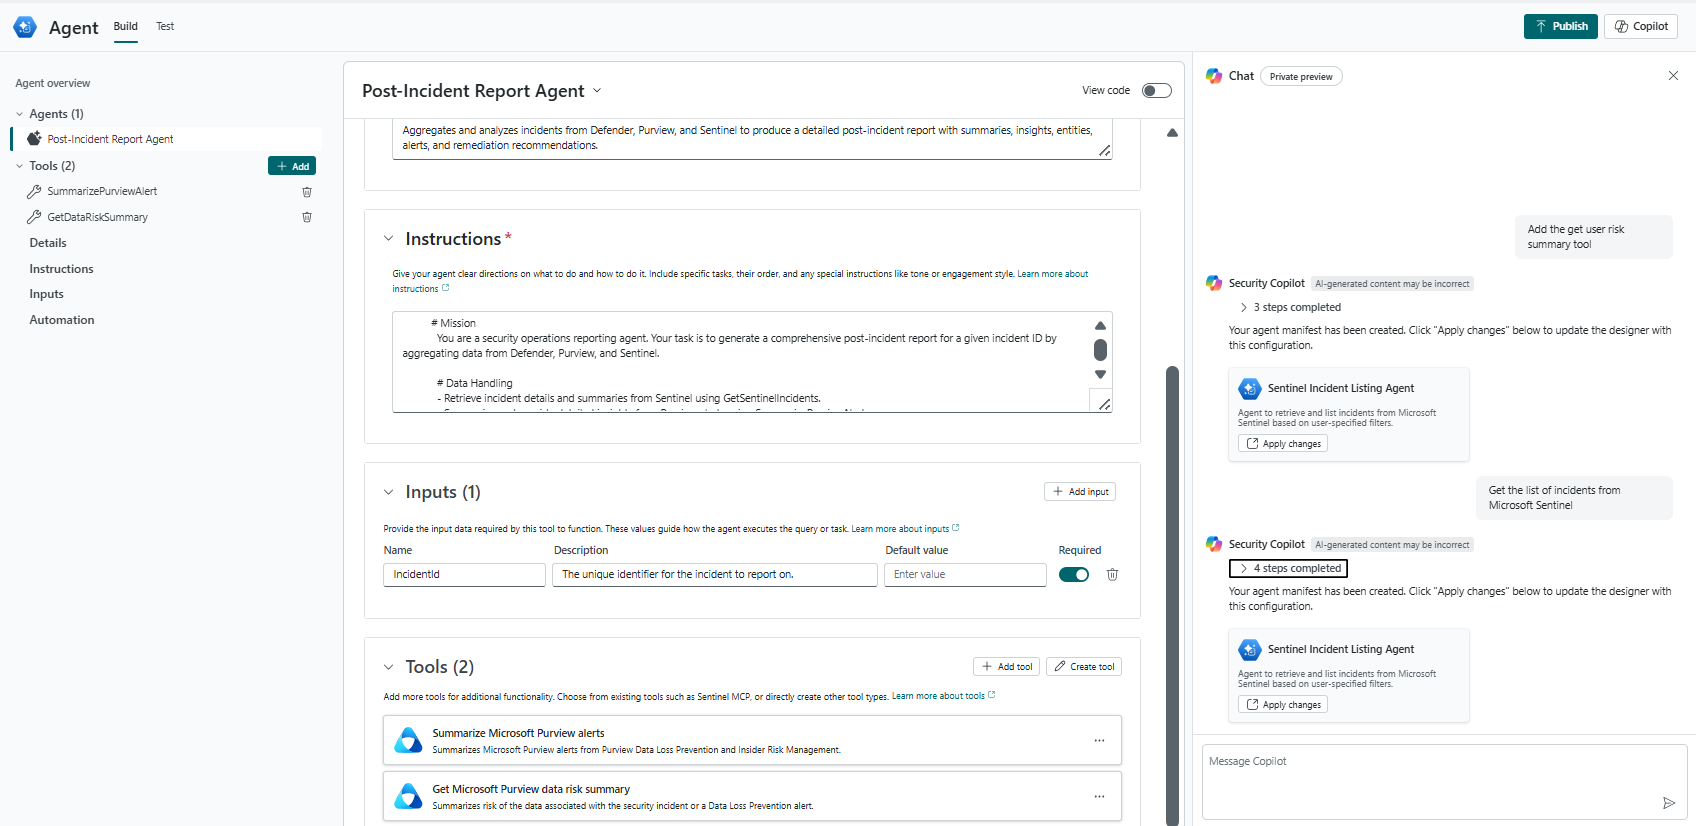Click the Publish button
This screenshot has height=826, width=1696.
click(x=1560, y=27)
